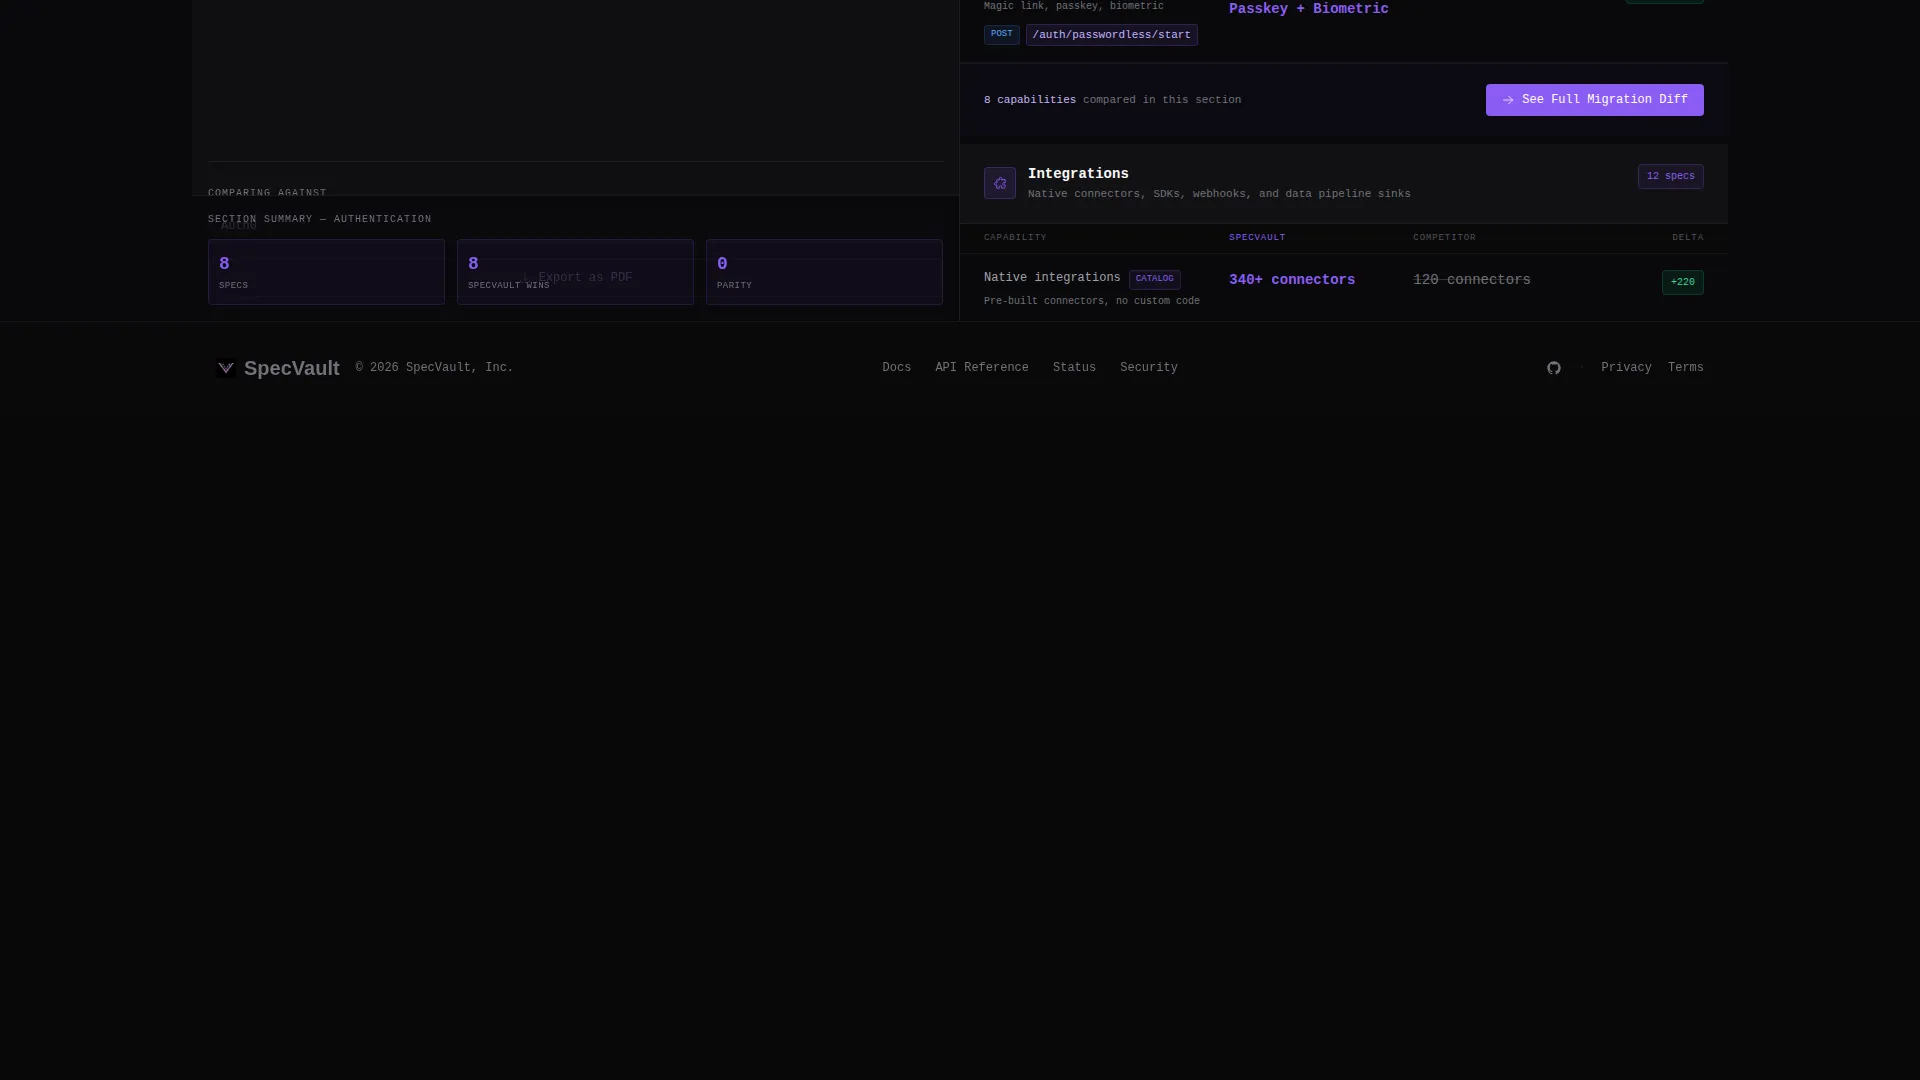This screenshot has width=1920, height=1080.
Task: Click the POST method badge
Action: coord(1001,34)
